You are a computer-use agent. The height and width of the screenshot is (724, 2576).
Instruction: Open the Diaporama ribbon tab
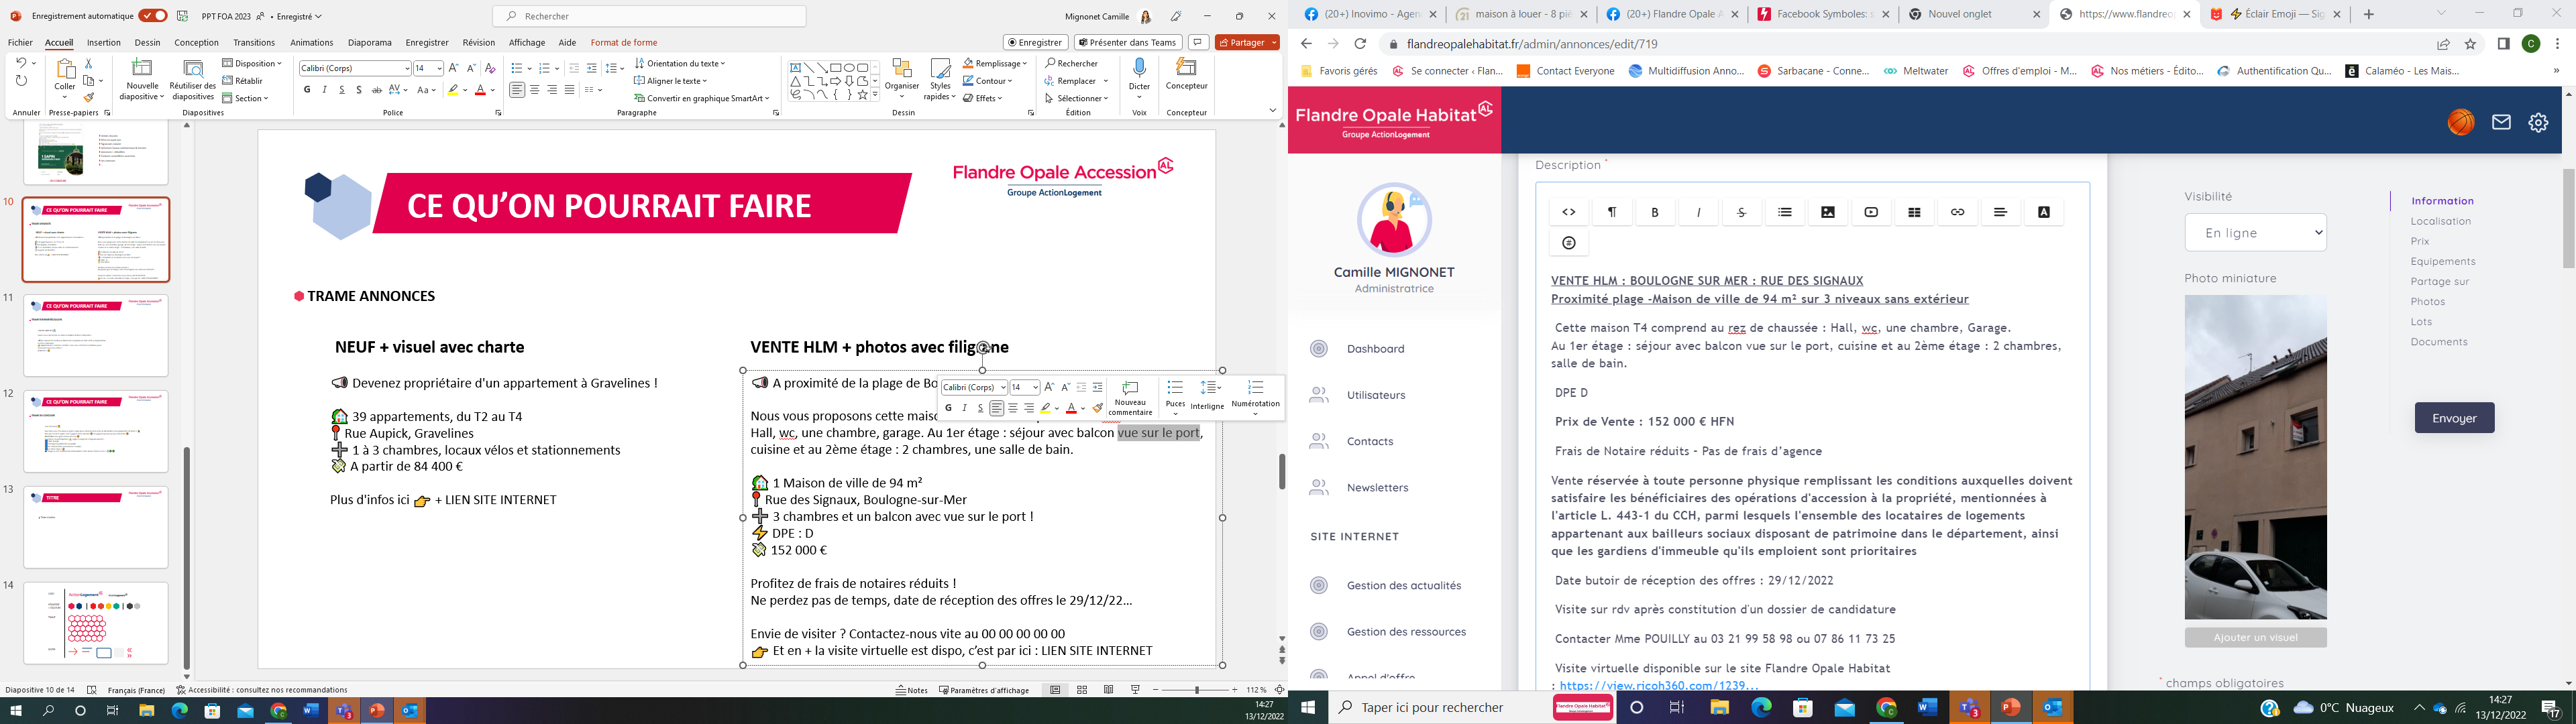pos(370,43)
